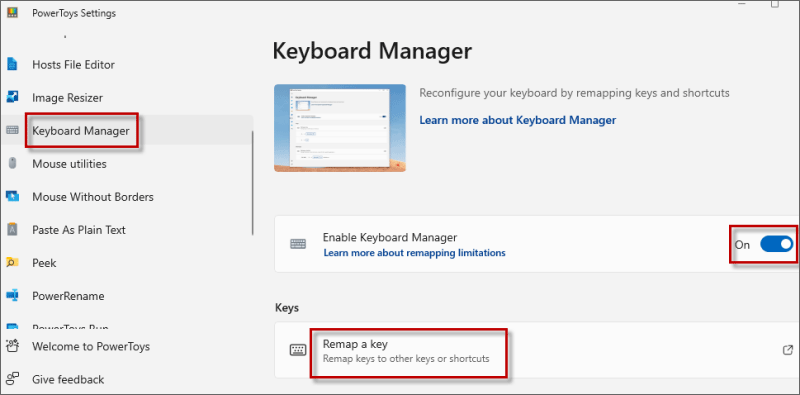Click the Peek magnifier icon
800x395 pixels.
point(12,262)
